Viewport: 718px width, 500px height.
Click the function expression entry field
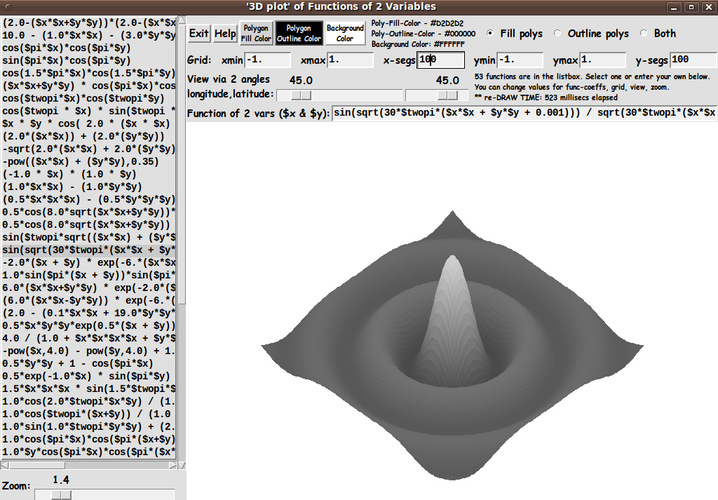525,113
